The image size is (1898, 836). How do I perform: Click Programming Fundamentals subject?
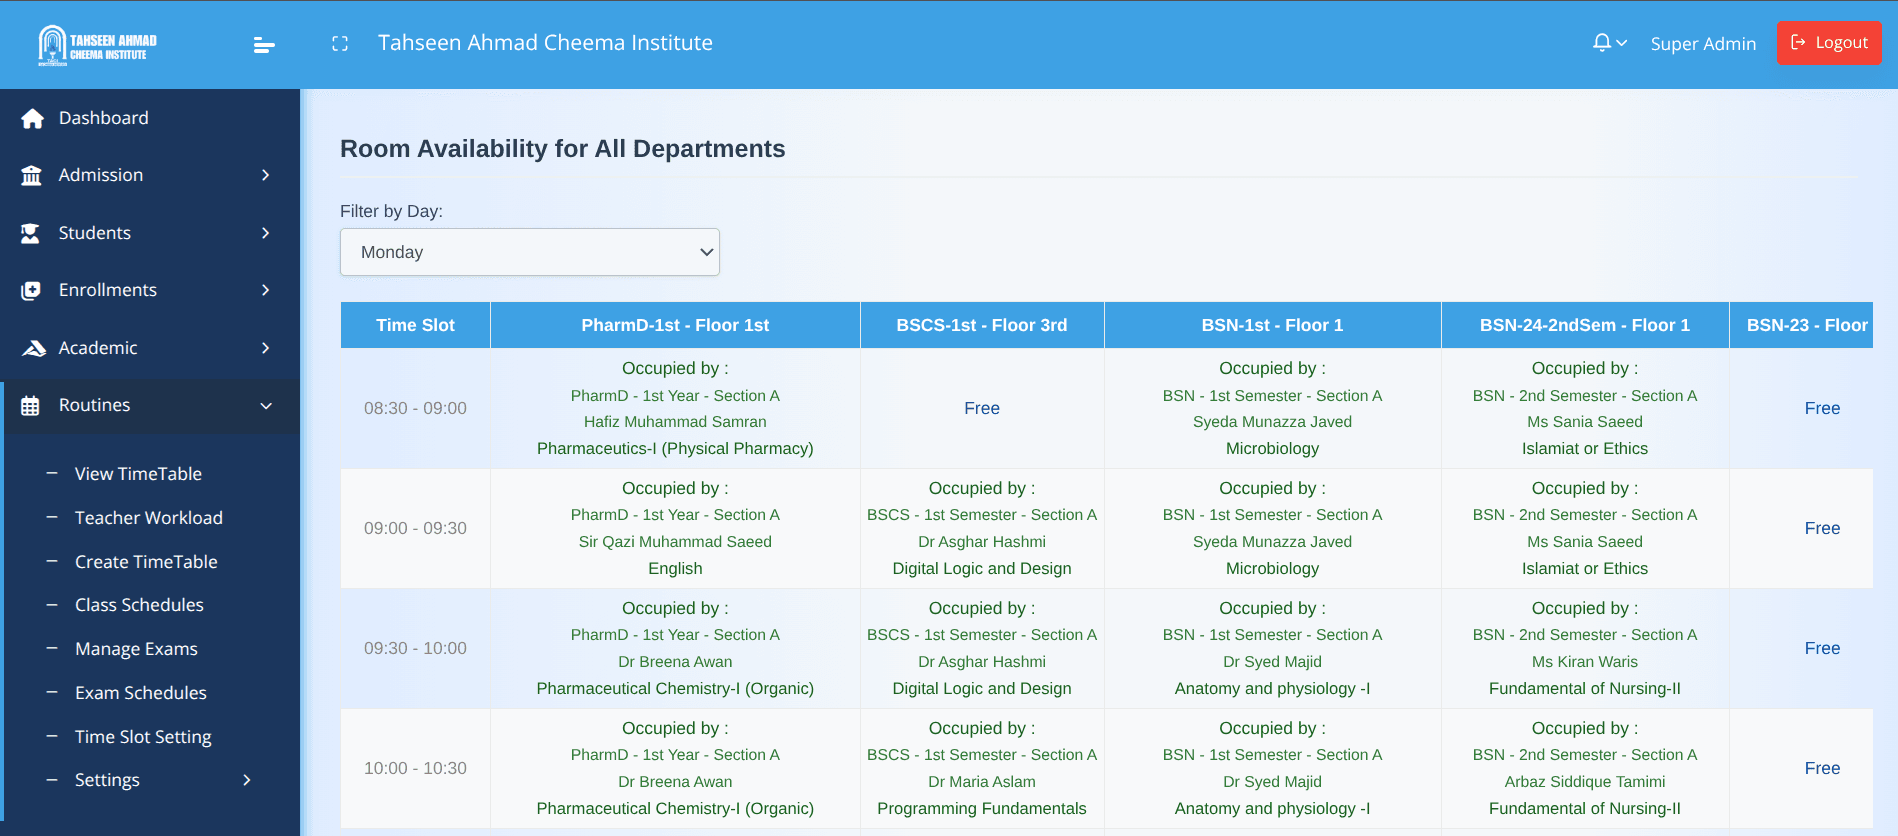(x=982, y=809)
